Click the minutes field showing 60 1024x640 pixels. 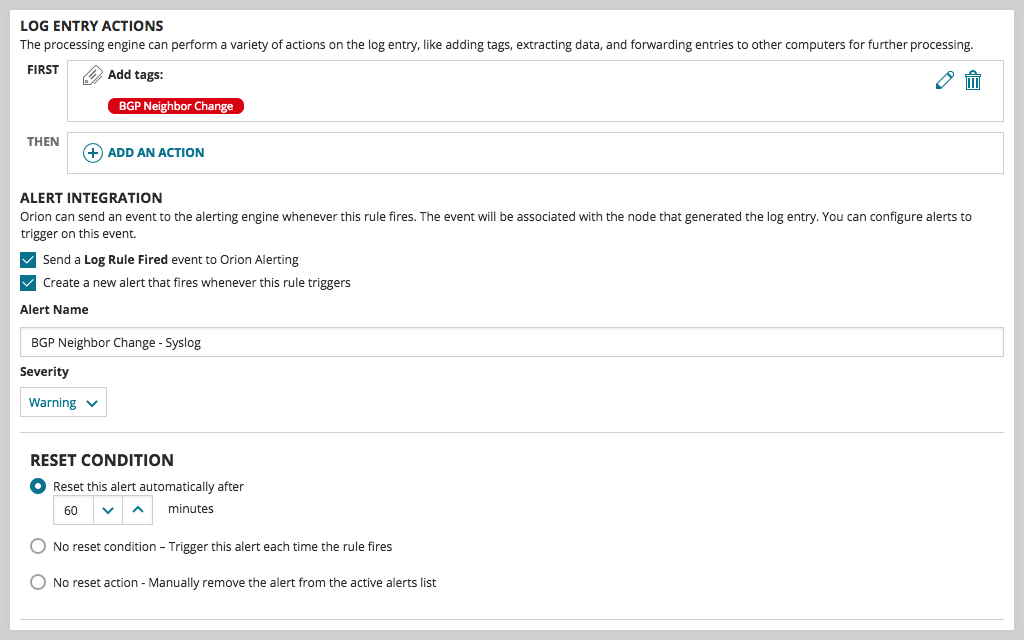[x=71, y=509]
